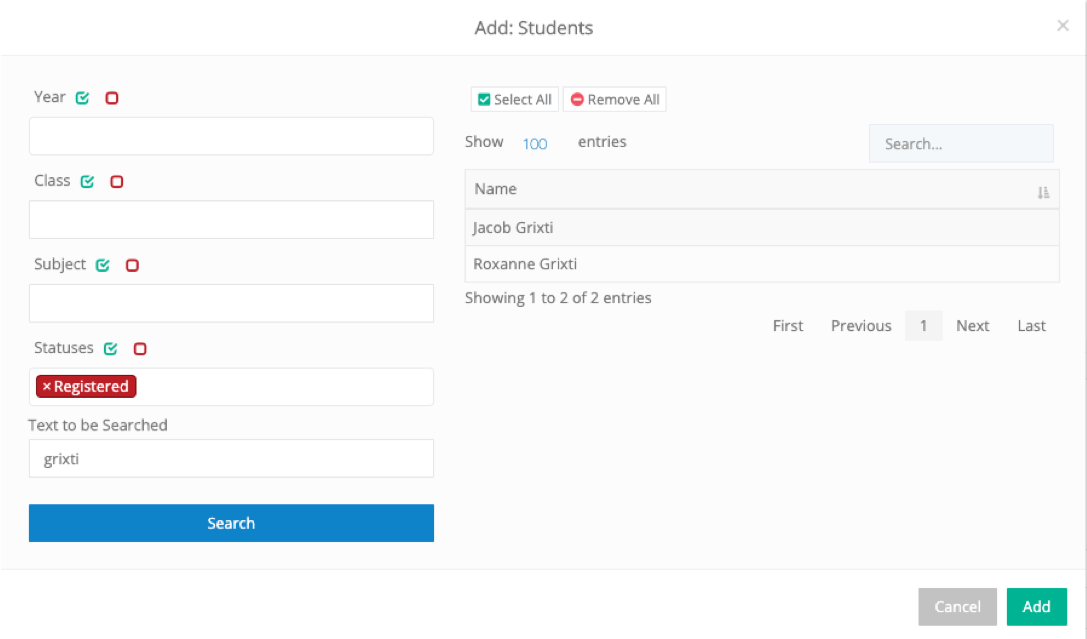Click the red clear icon beside Year
1087x639 pixels.
pos(111,97)
